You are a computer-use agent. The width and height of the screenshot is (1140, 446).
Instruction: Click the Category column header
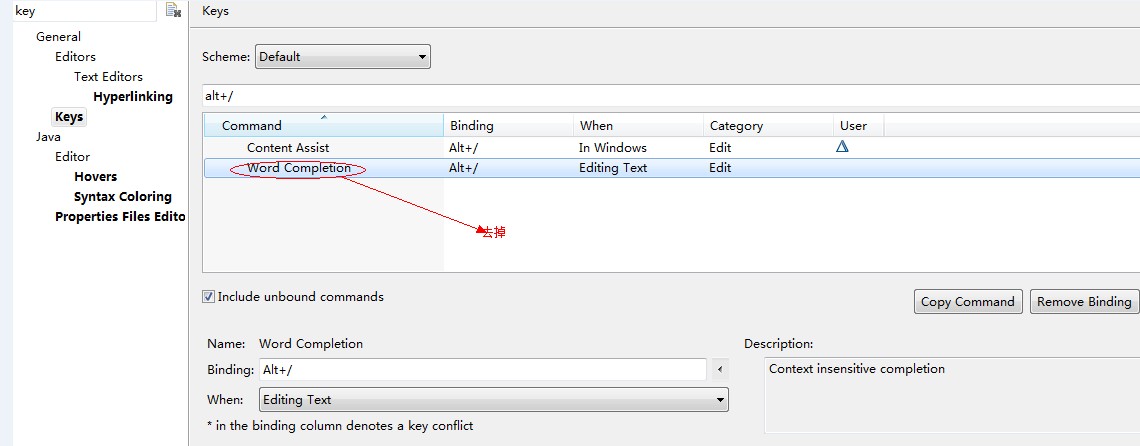[x=767, y=126]
